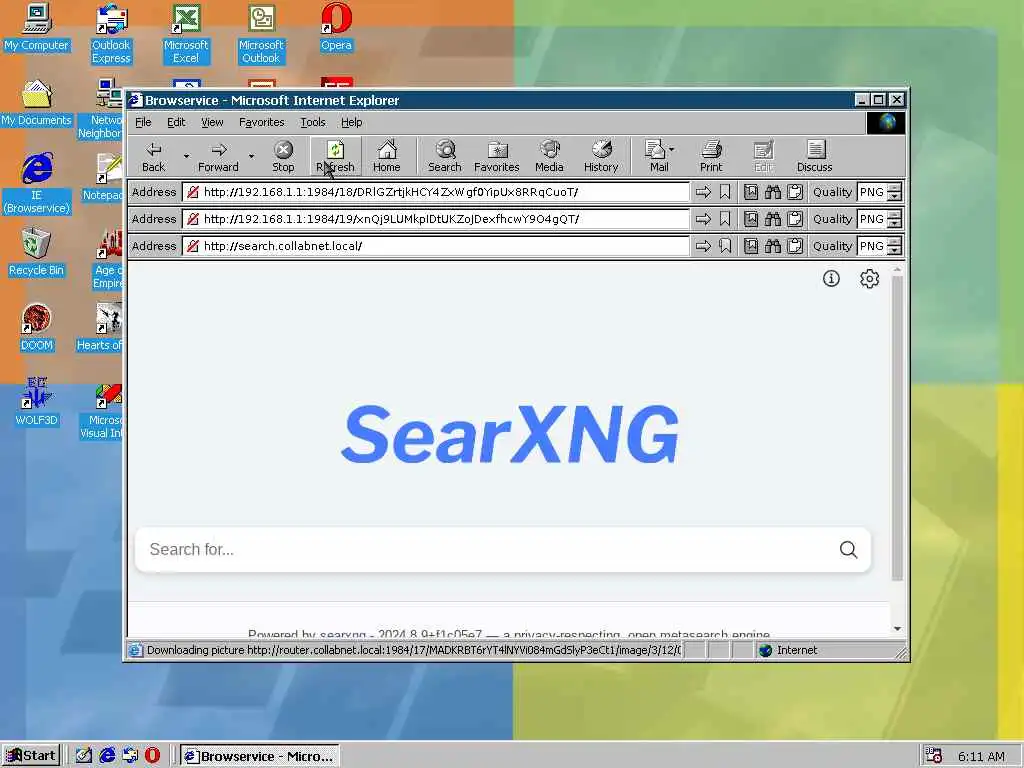Go to the Home page
Viewport: 1024px width, 768px height.
click(x=387, y=157)
